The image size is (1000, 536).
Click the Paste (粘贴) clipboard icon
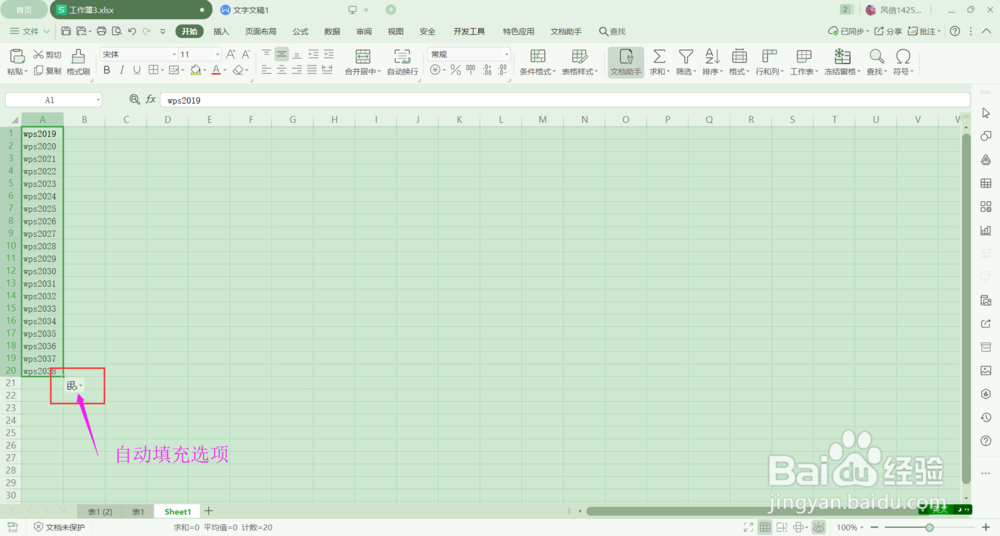(17, 57)
